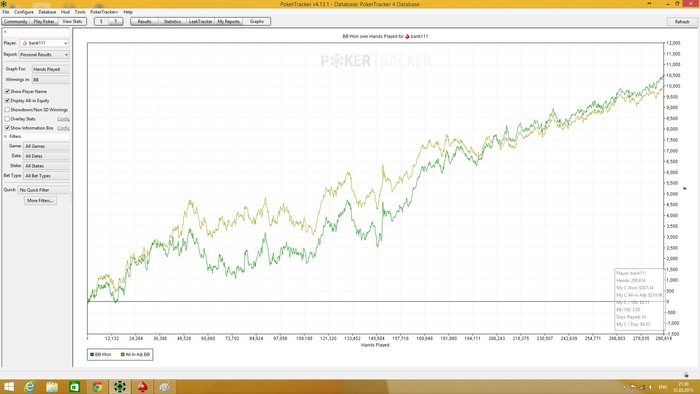This screenshot has height=394, width=700.
Task: Open the Hud menu
Action: [65, 12]
